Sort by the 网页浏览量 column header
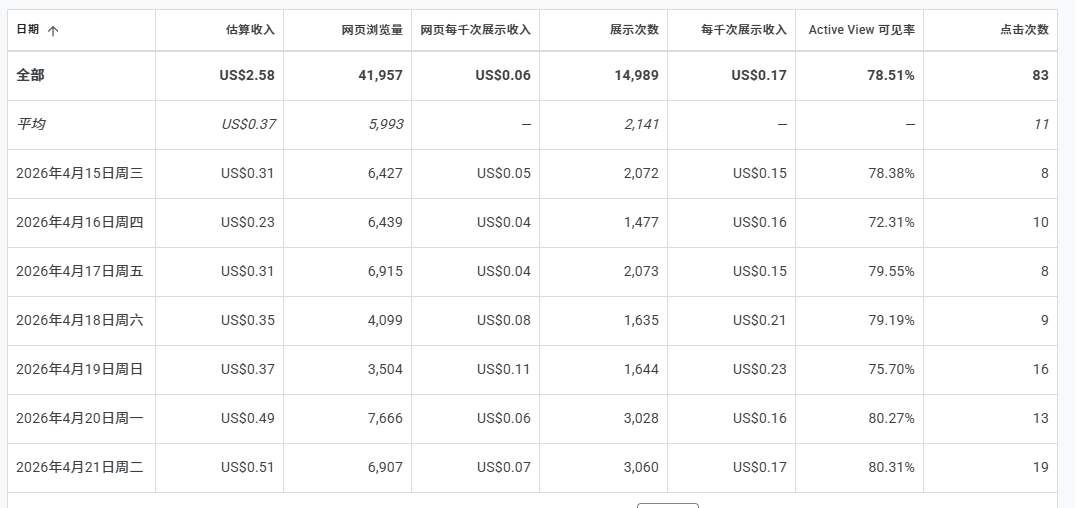This screenshot has height=508, width=1076. coord(372,30)
